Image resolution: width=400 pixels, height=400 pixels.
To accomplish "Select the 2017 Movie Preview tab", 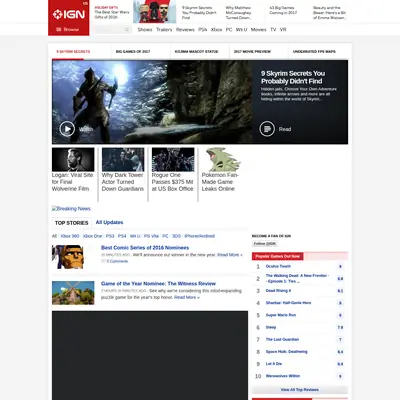I will (252, 52).
